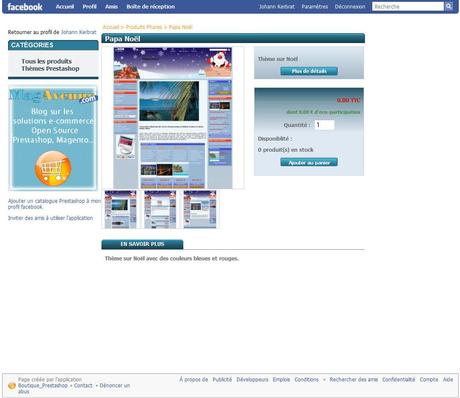Click the search magnifier icon
Viewport: 460px width, 398px height.
click(x=449, y=6)
